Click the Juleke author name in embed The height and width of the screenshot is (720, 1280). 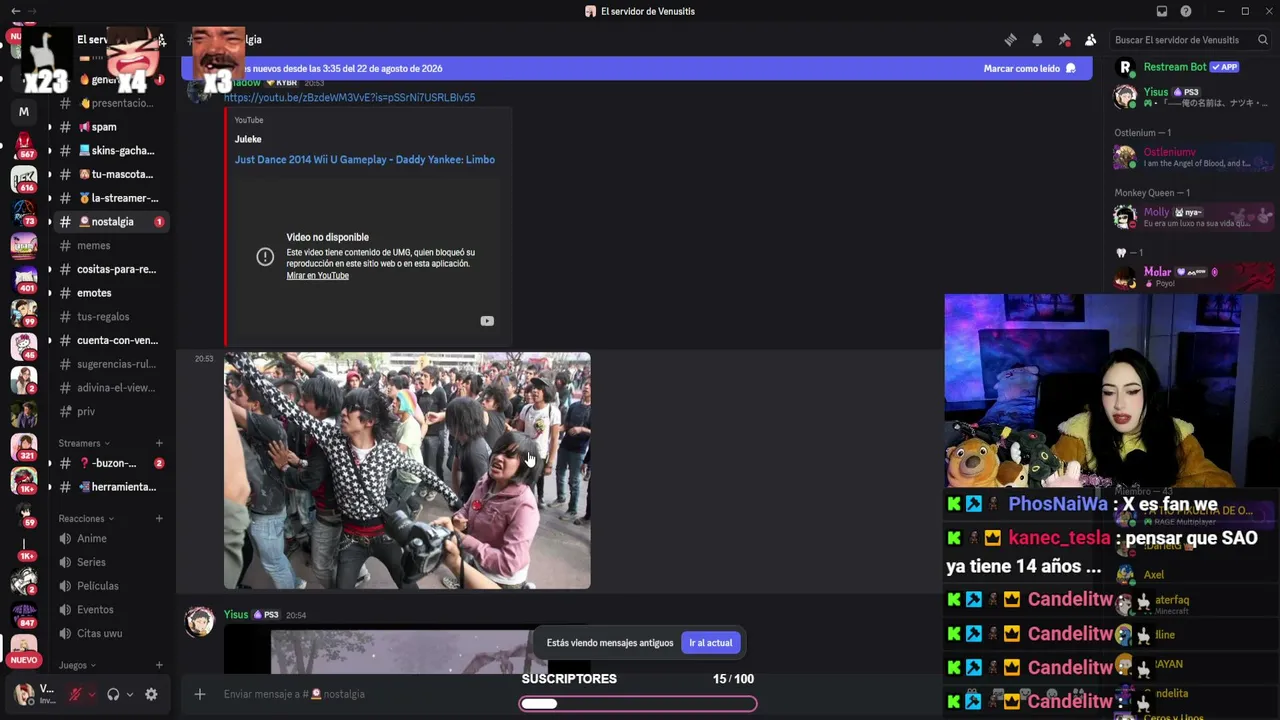248,140
